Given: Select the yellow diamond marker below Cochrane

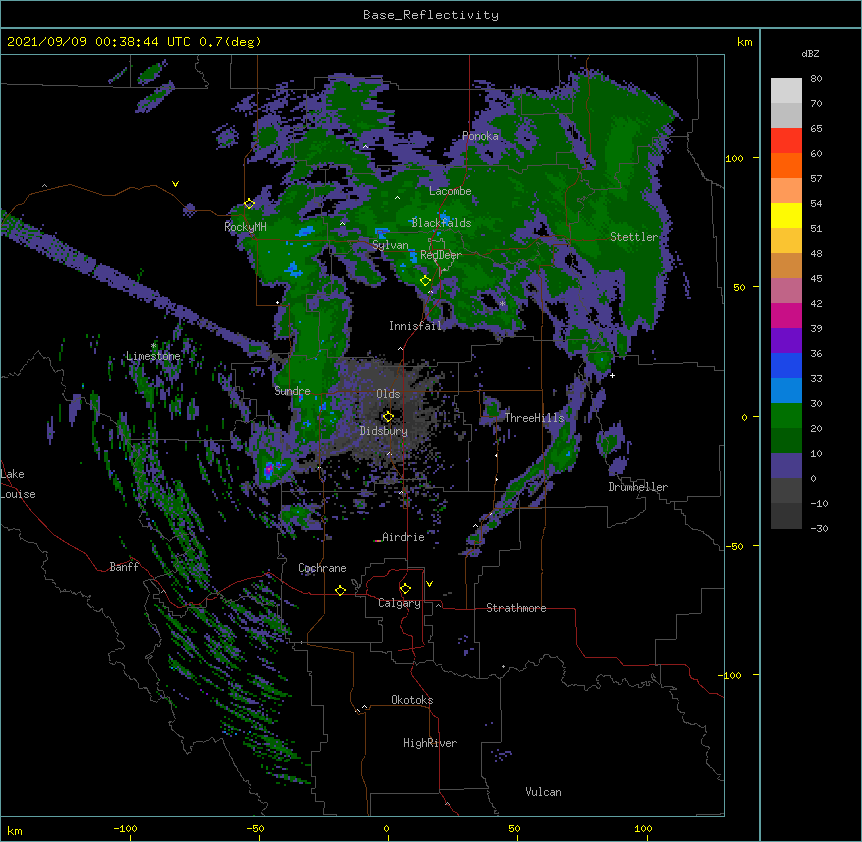Looking at the screenshot, I should 340,590.
